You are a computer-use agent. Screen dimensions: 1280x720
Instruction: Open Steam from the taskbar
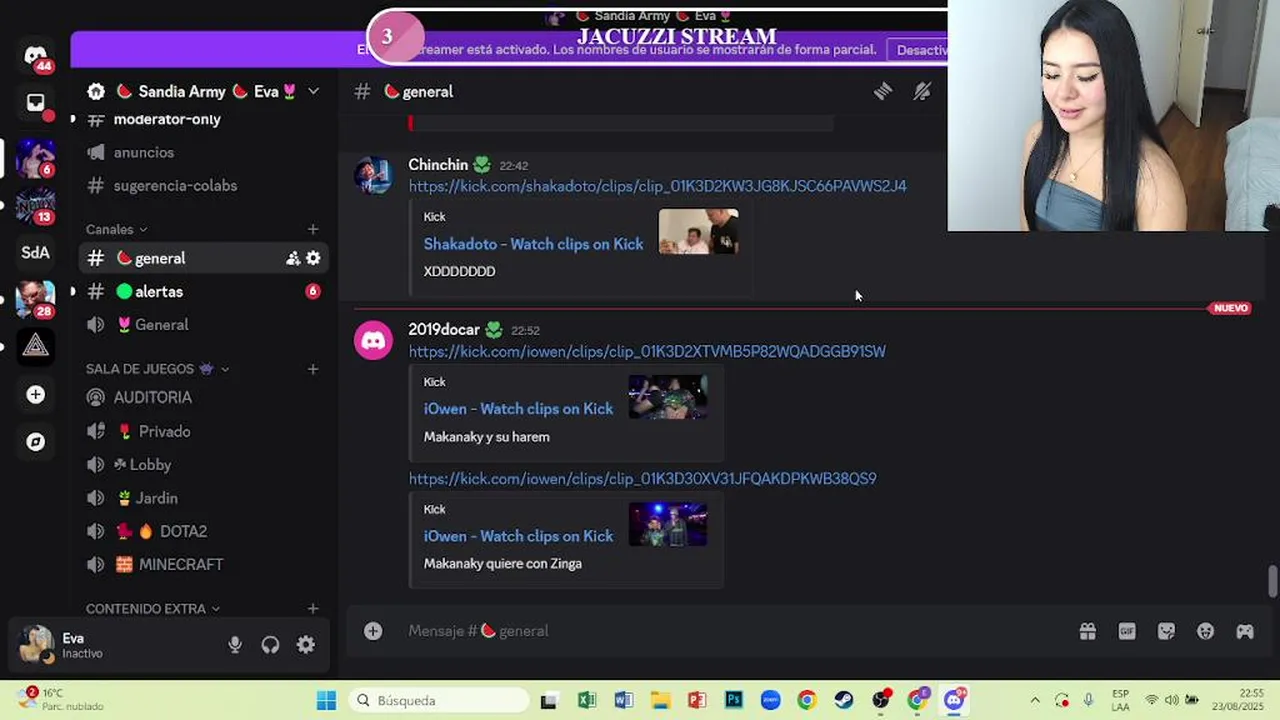coord(844,700)
